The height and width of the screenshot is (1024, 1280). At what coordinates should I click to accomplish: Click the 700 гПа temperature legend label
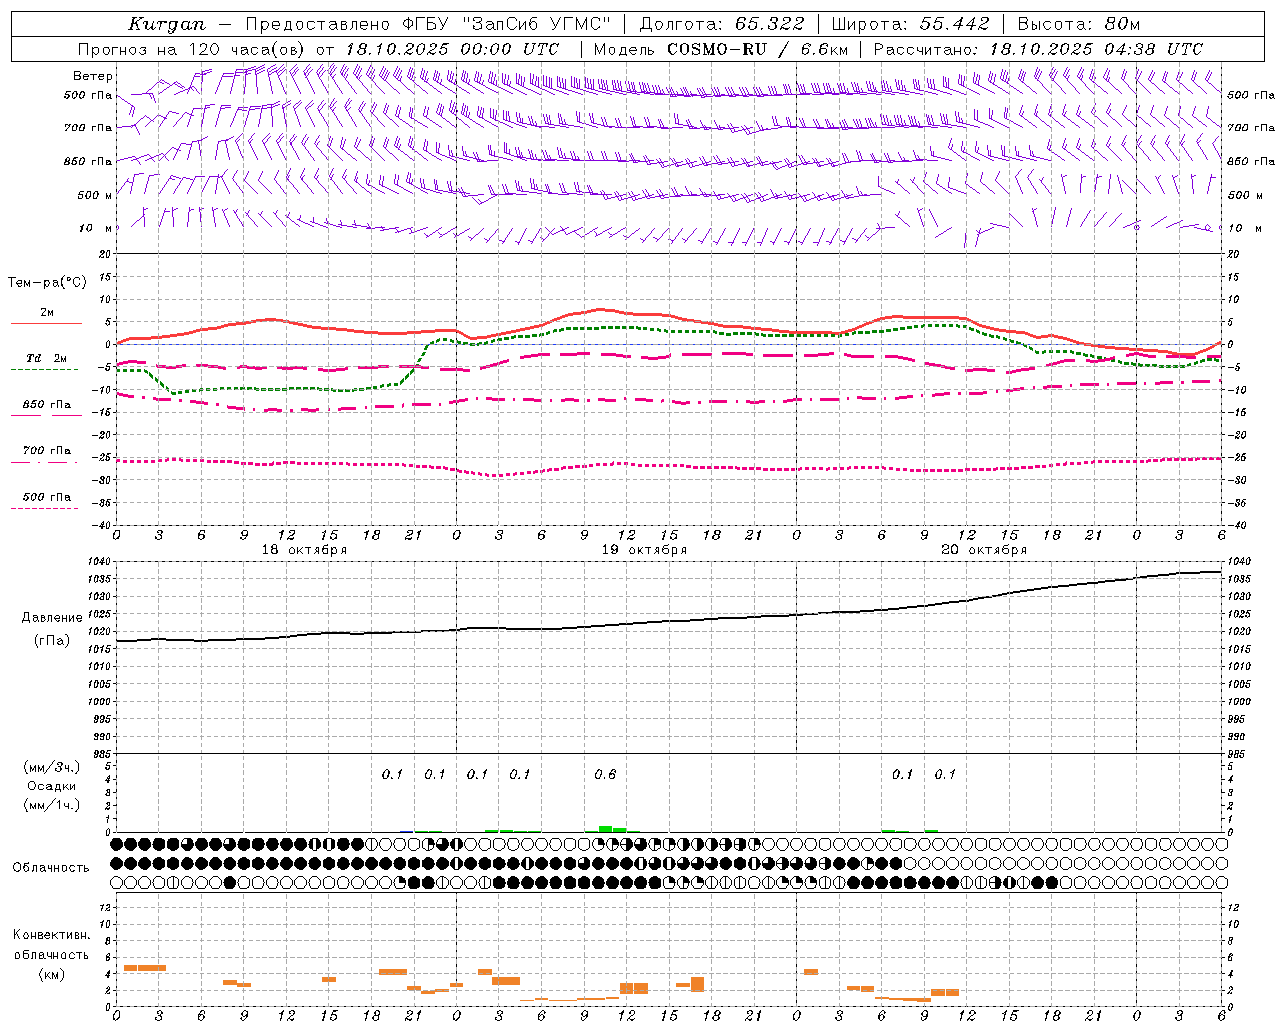(x=47, y=451)
